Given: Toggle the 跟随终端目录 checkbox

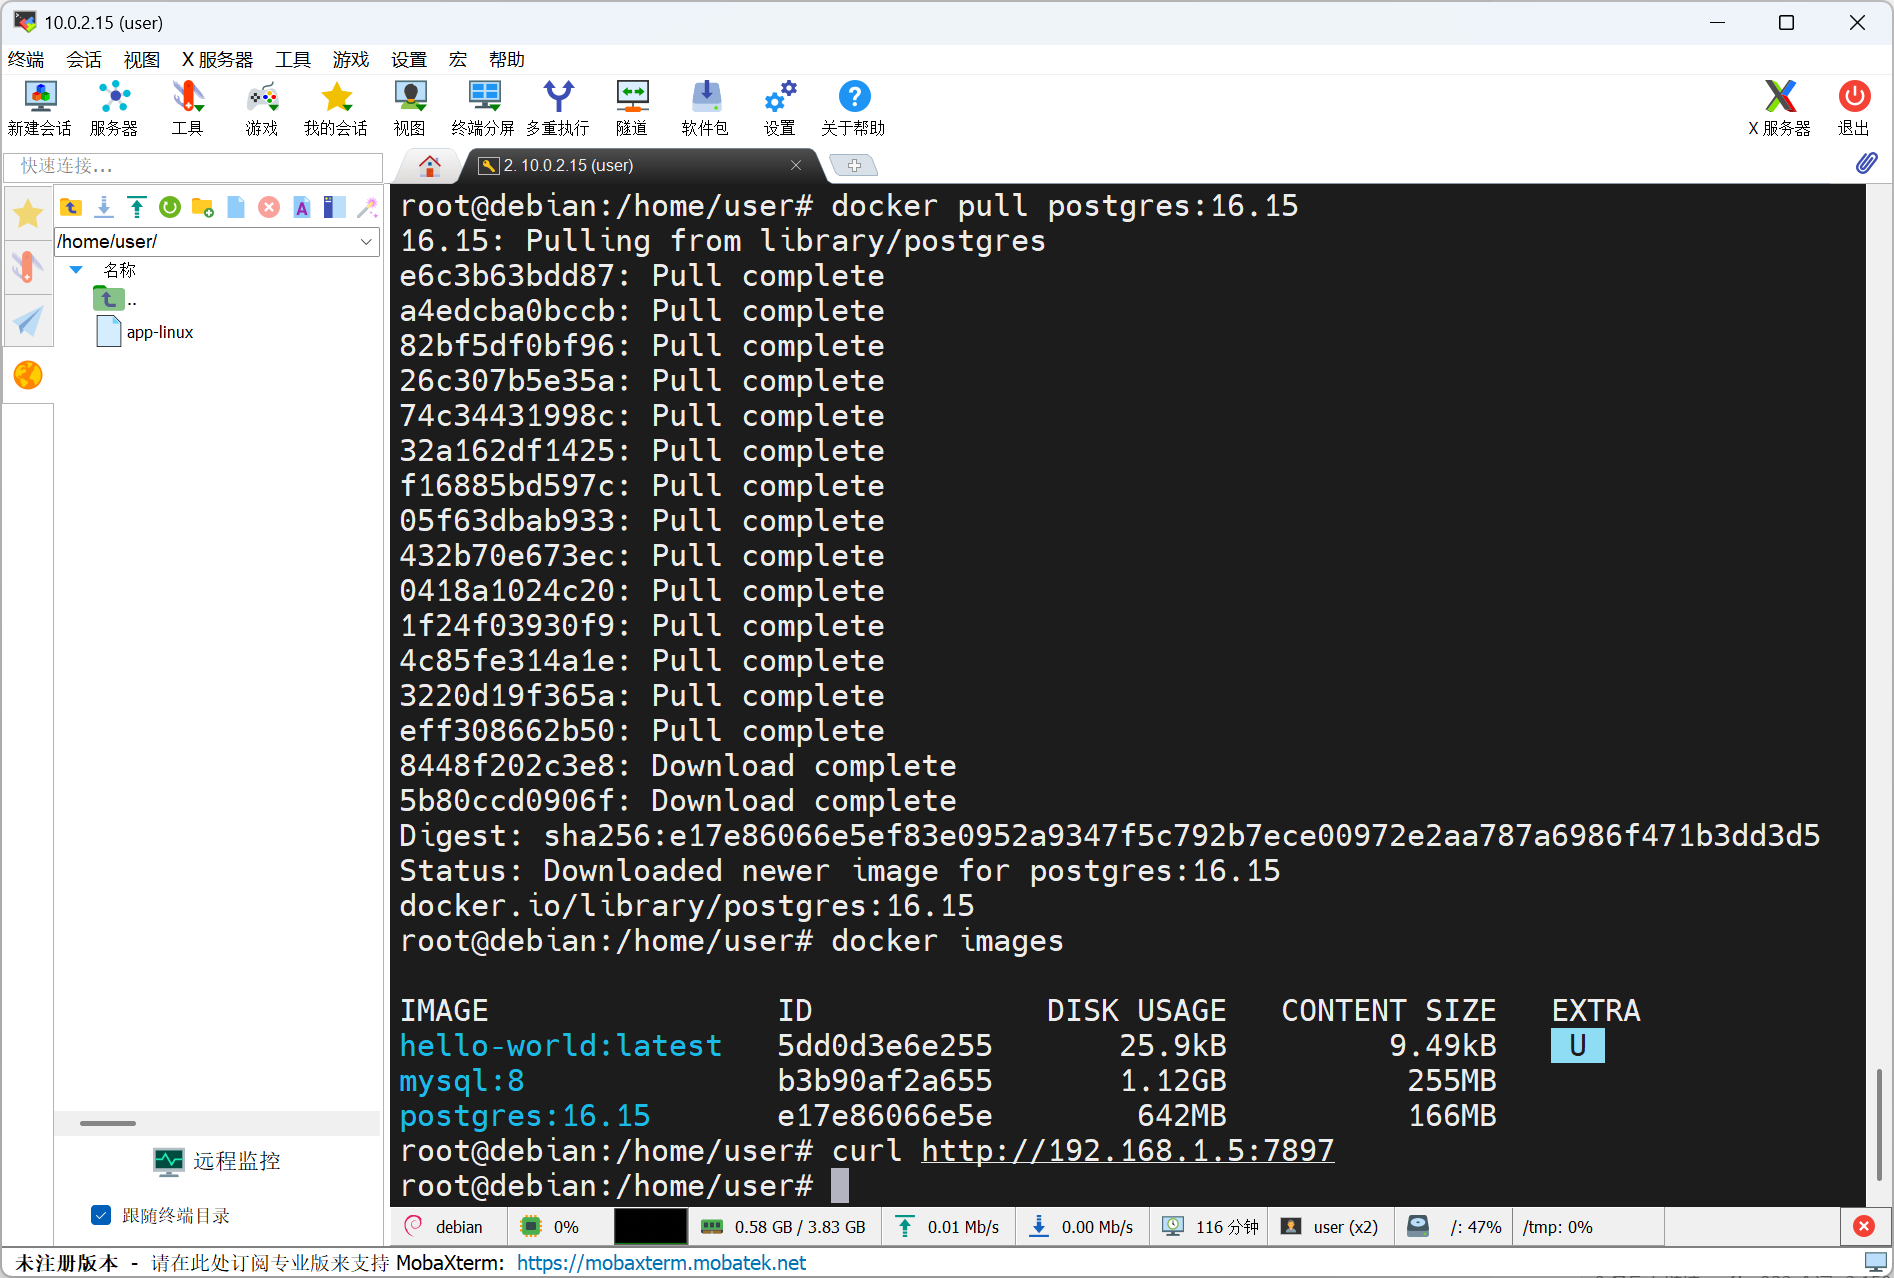Looking at the screenshot, I should (101, 1215).
